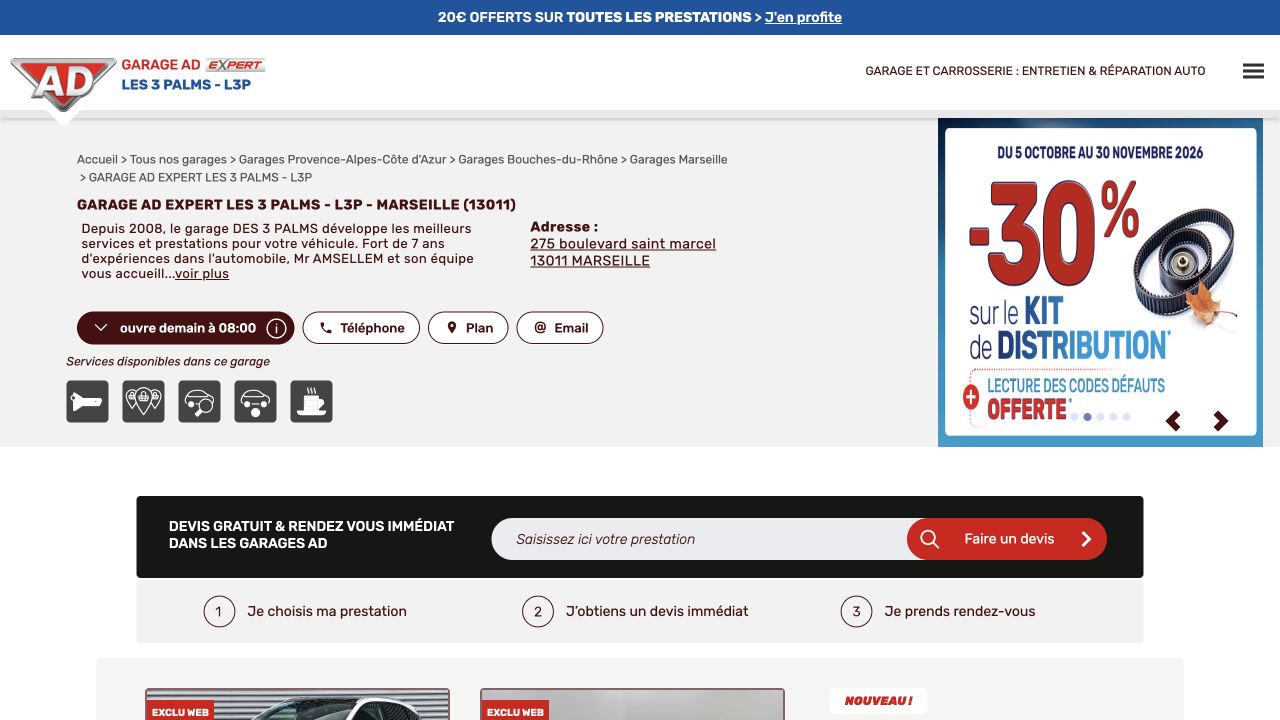Image resolution: width=1280 pixels, height=720 pixels.
Task: Click the 'GARAGE AD EXPERT LES 3 PALMS - L3P - MARSEILLE (13011)' heading
Action: pyautogui.click(x=296, y=205)
